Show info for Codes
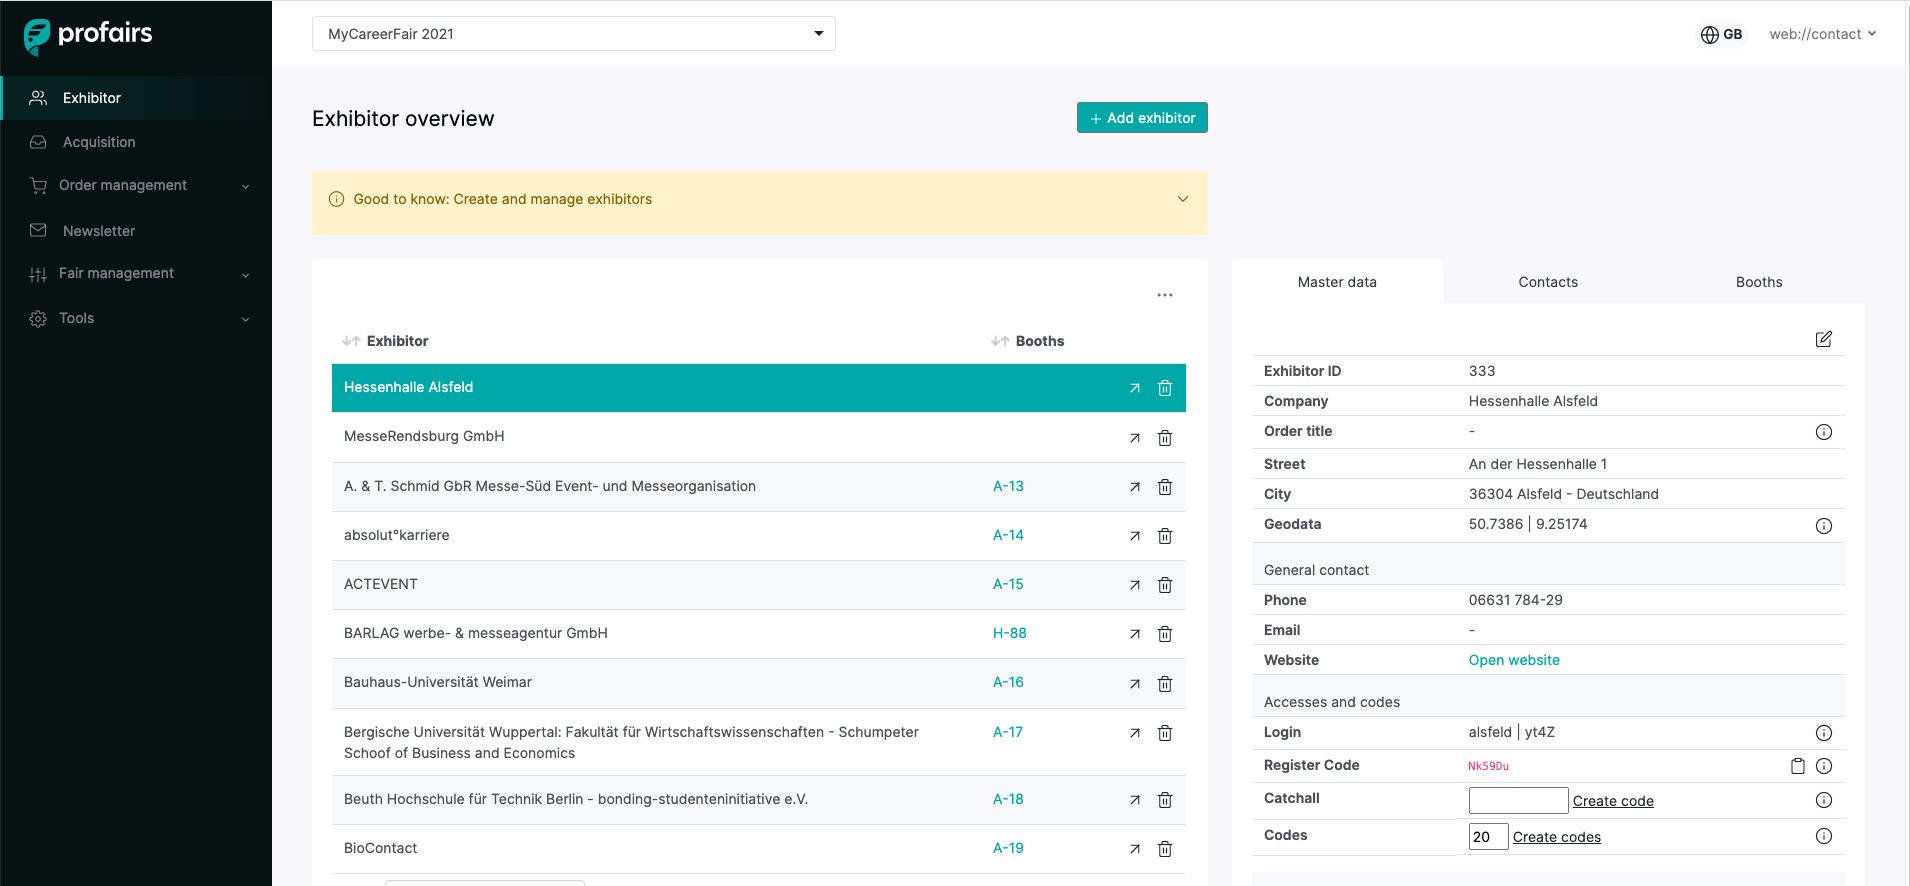 point(1824,836)
